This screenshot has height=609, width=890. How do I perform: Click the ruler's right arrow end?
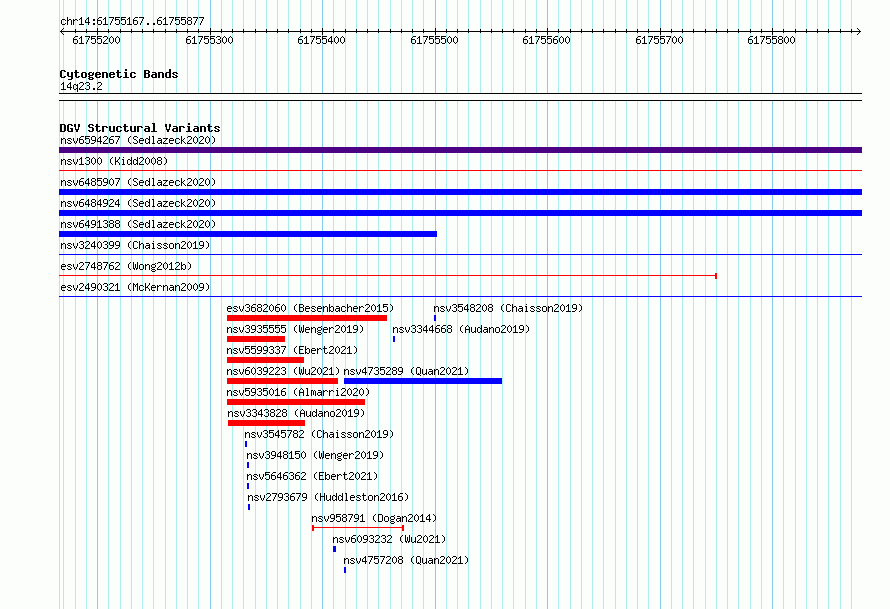coord(859,32)
